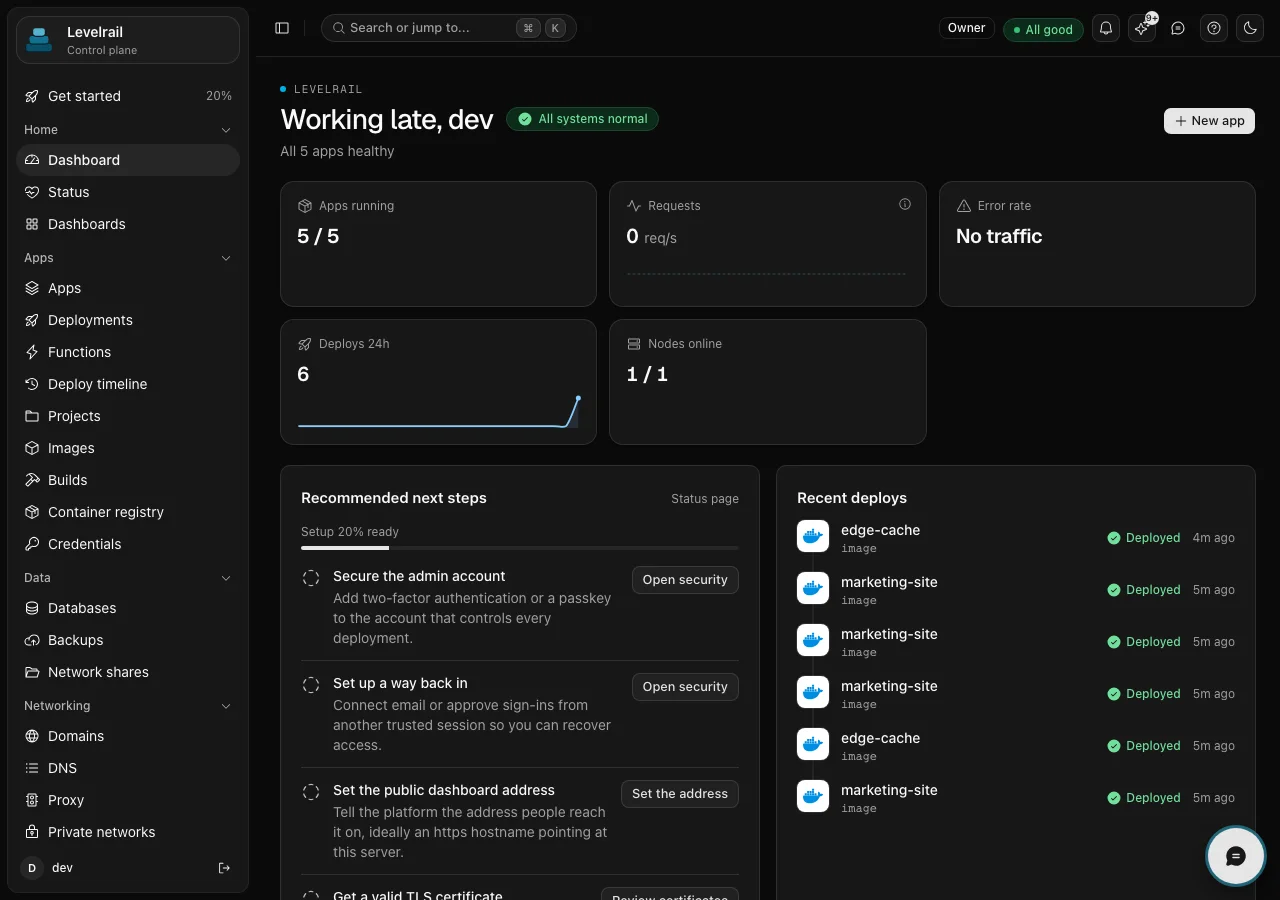Click the first edge-cache docker icon

813,536
